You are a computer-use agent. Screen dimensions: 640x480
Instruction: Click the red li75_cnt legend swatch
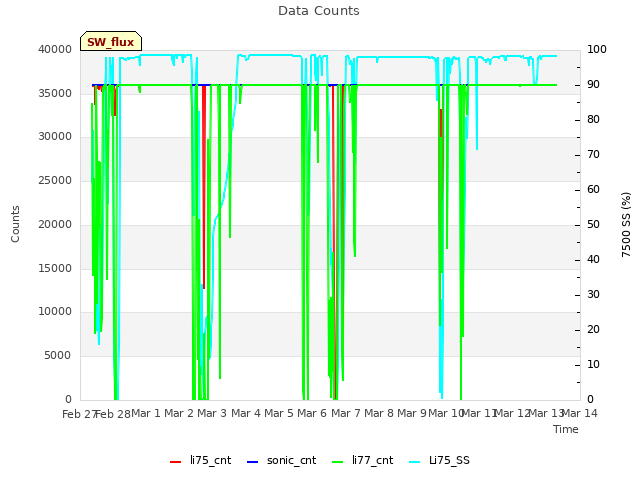point(176,462)
